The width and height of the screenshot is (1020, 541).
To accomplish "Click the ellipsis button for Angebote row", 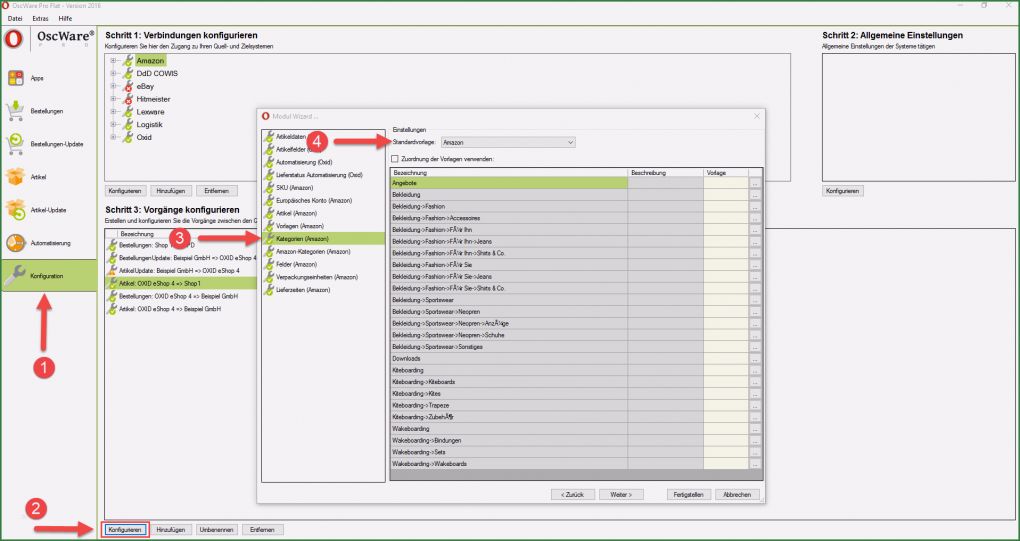I will point(755,184).
